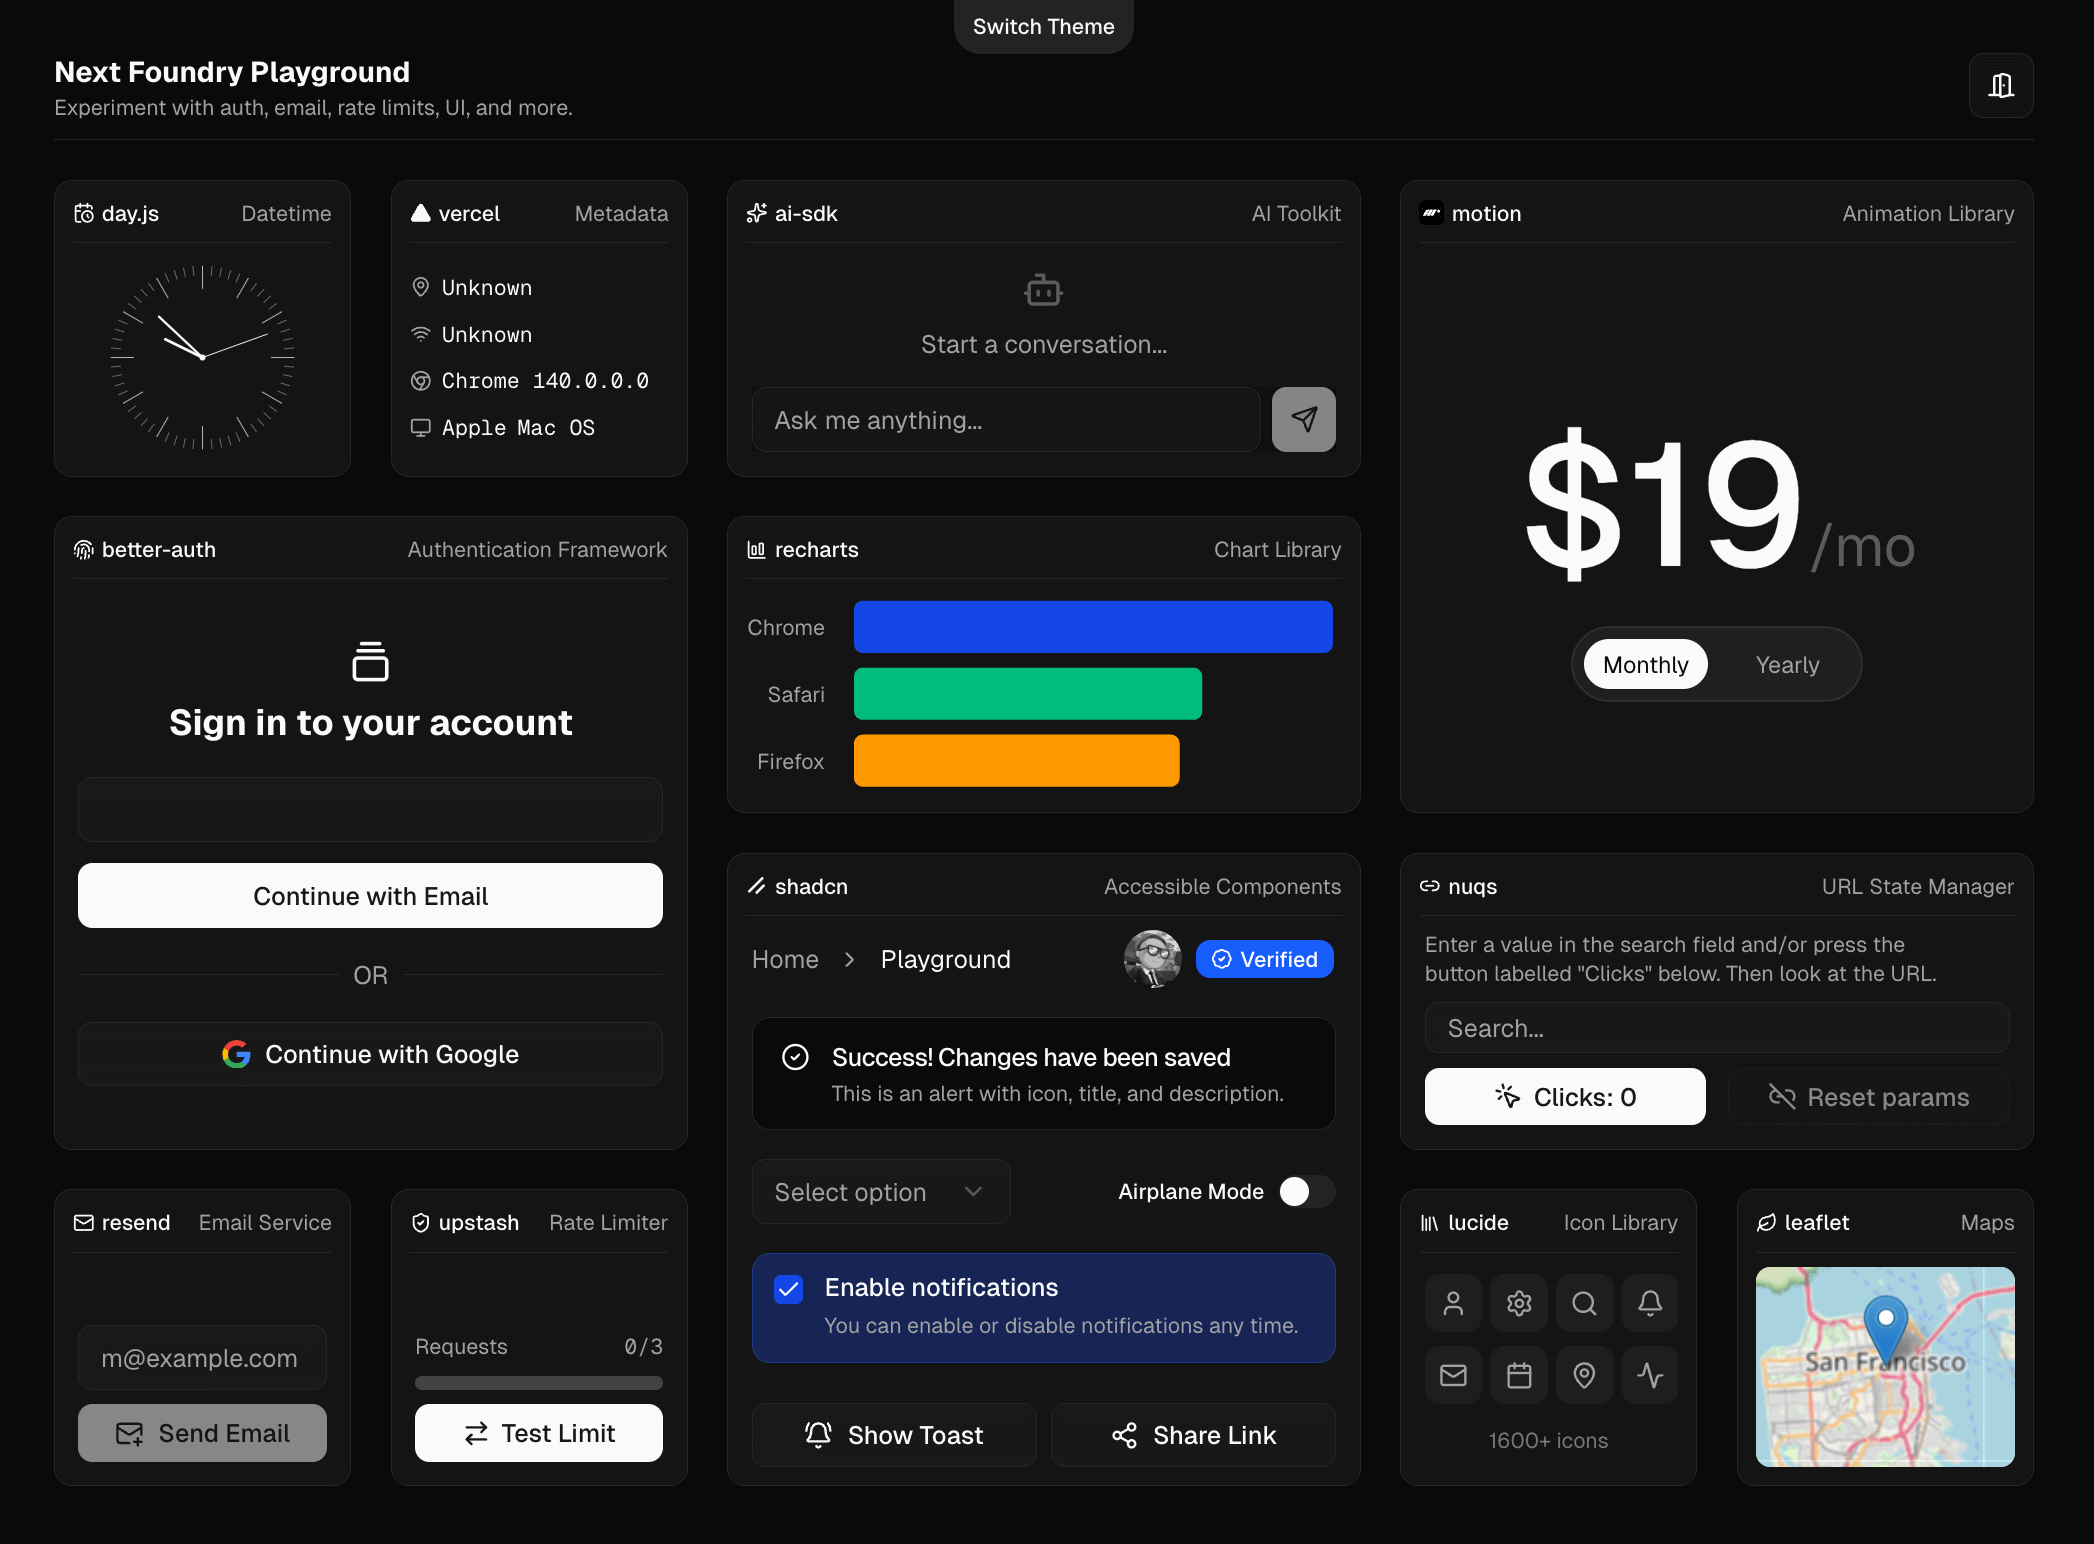Click the user avatar image

coord(1152,959)
